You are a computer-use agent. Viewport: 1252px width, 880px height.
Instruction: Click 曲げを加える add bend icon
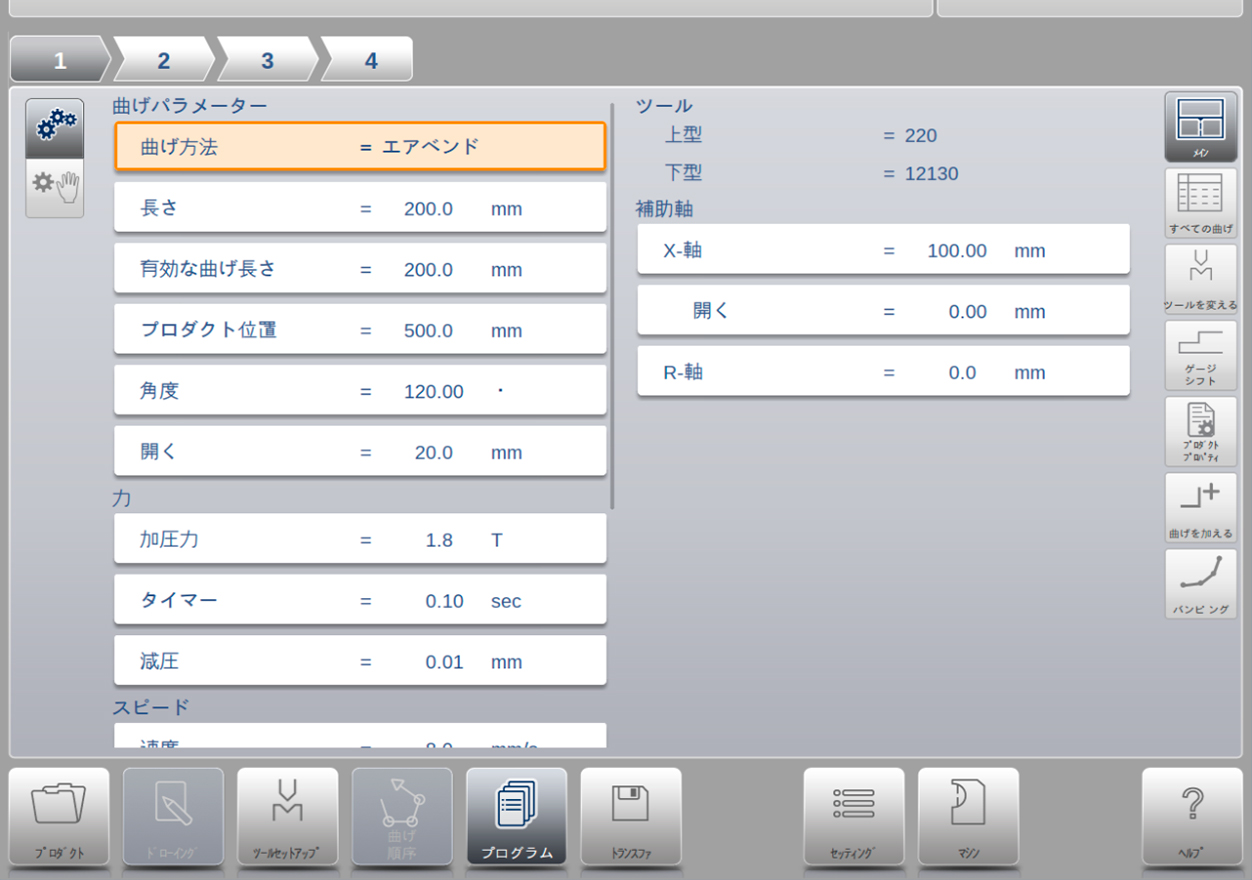[x=1200, y=507]
